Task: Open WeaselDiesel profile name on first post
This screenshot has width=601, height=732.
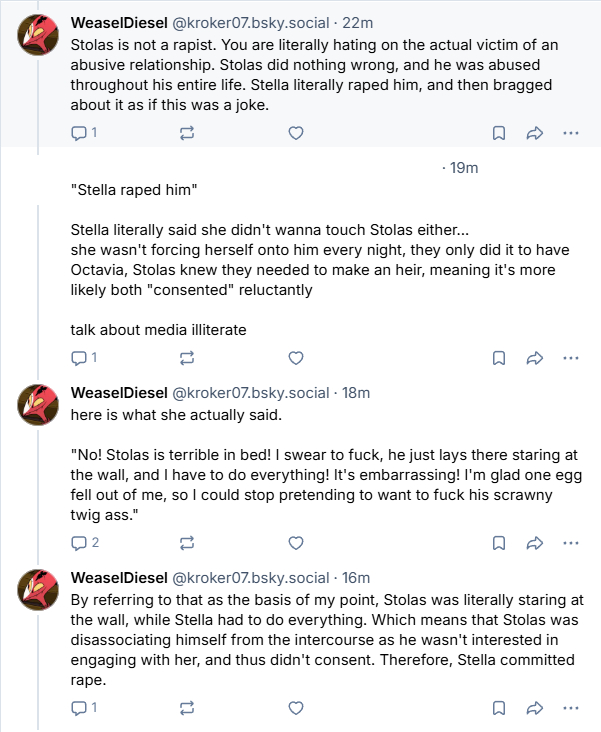Action: (119, 22)
